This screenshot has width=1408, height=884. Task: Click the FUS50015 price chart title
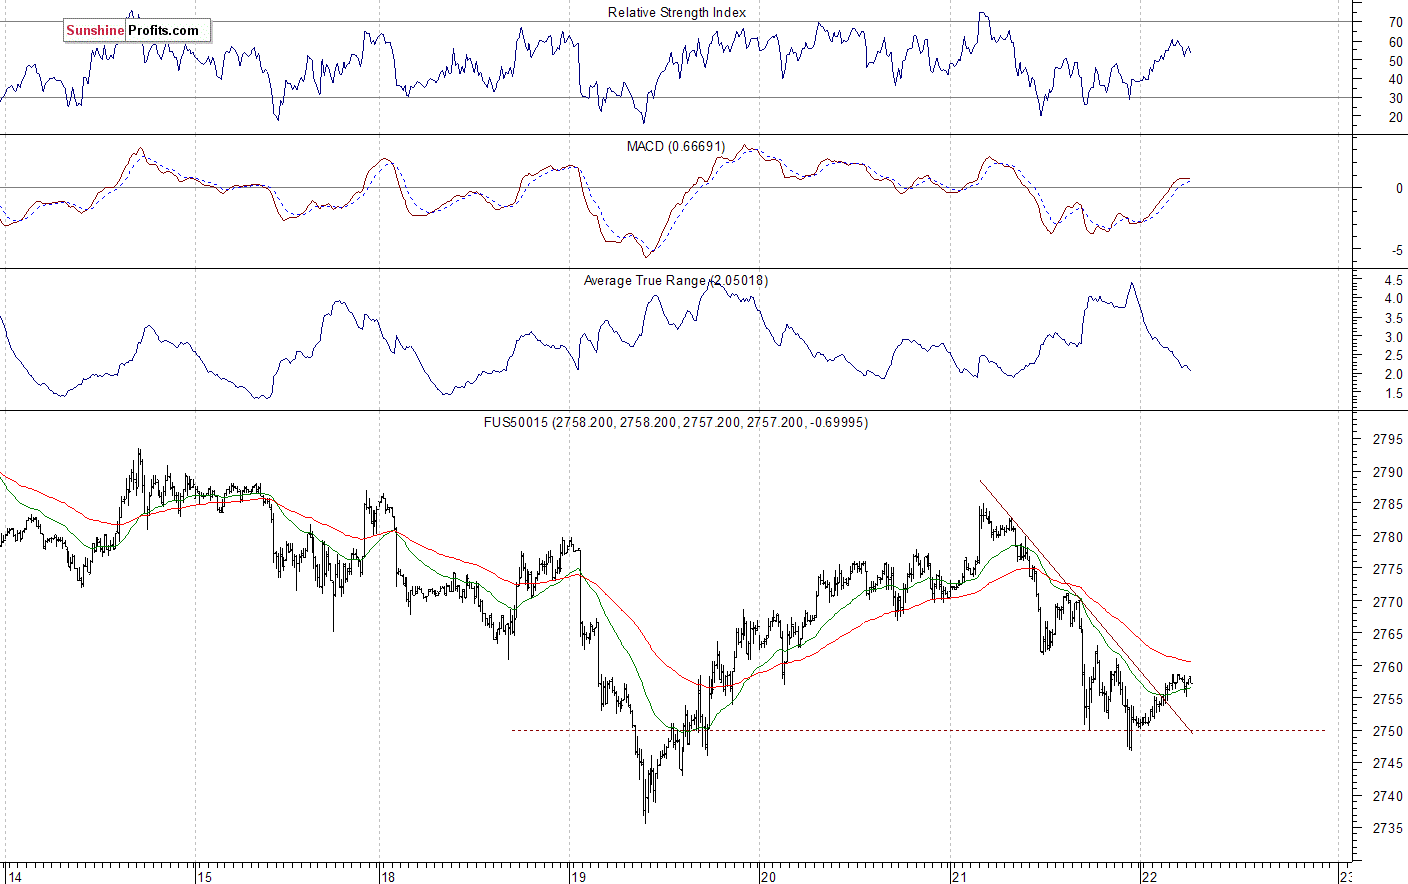click(676, 422)
